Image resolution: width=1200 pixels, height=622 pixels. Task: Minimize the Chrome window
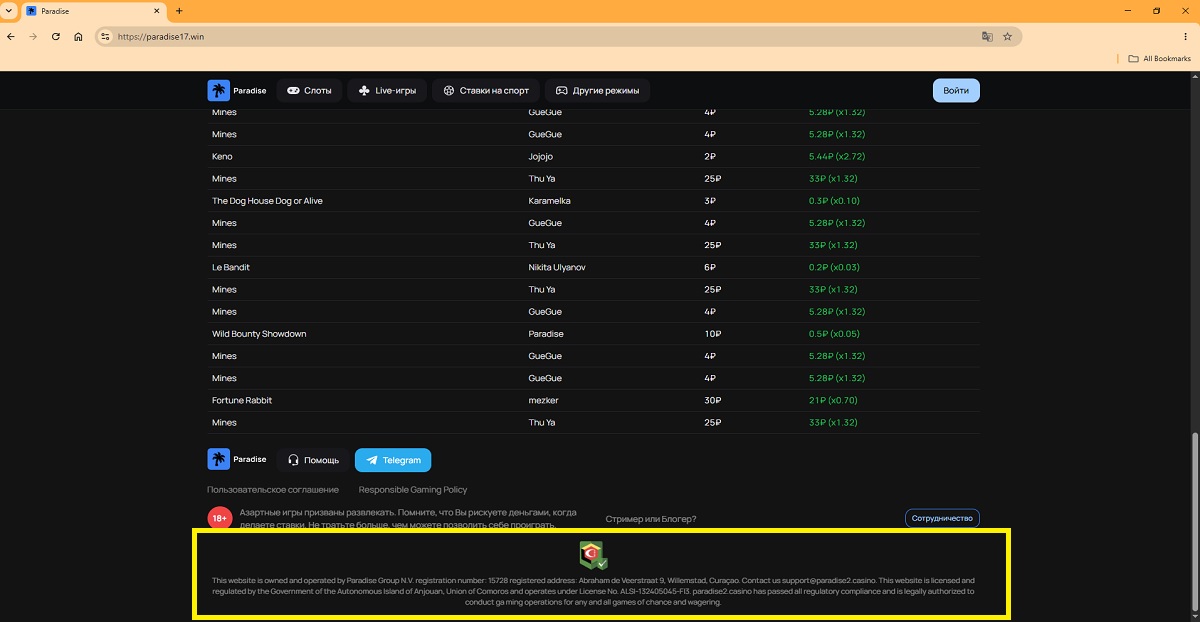click(x=1128, y=11)
